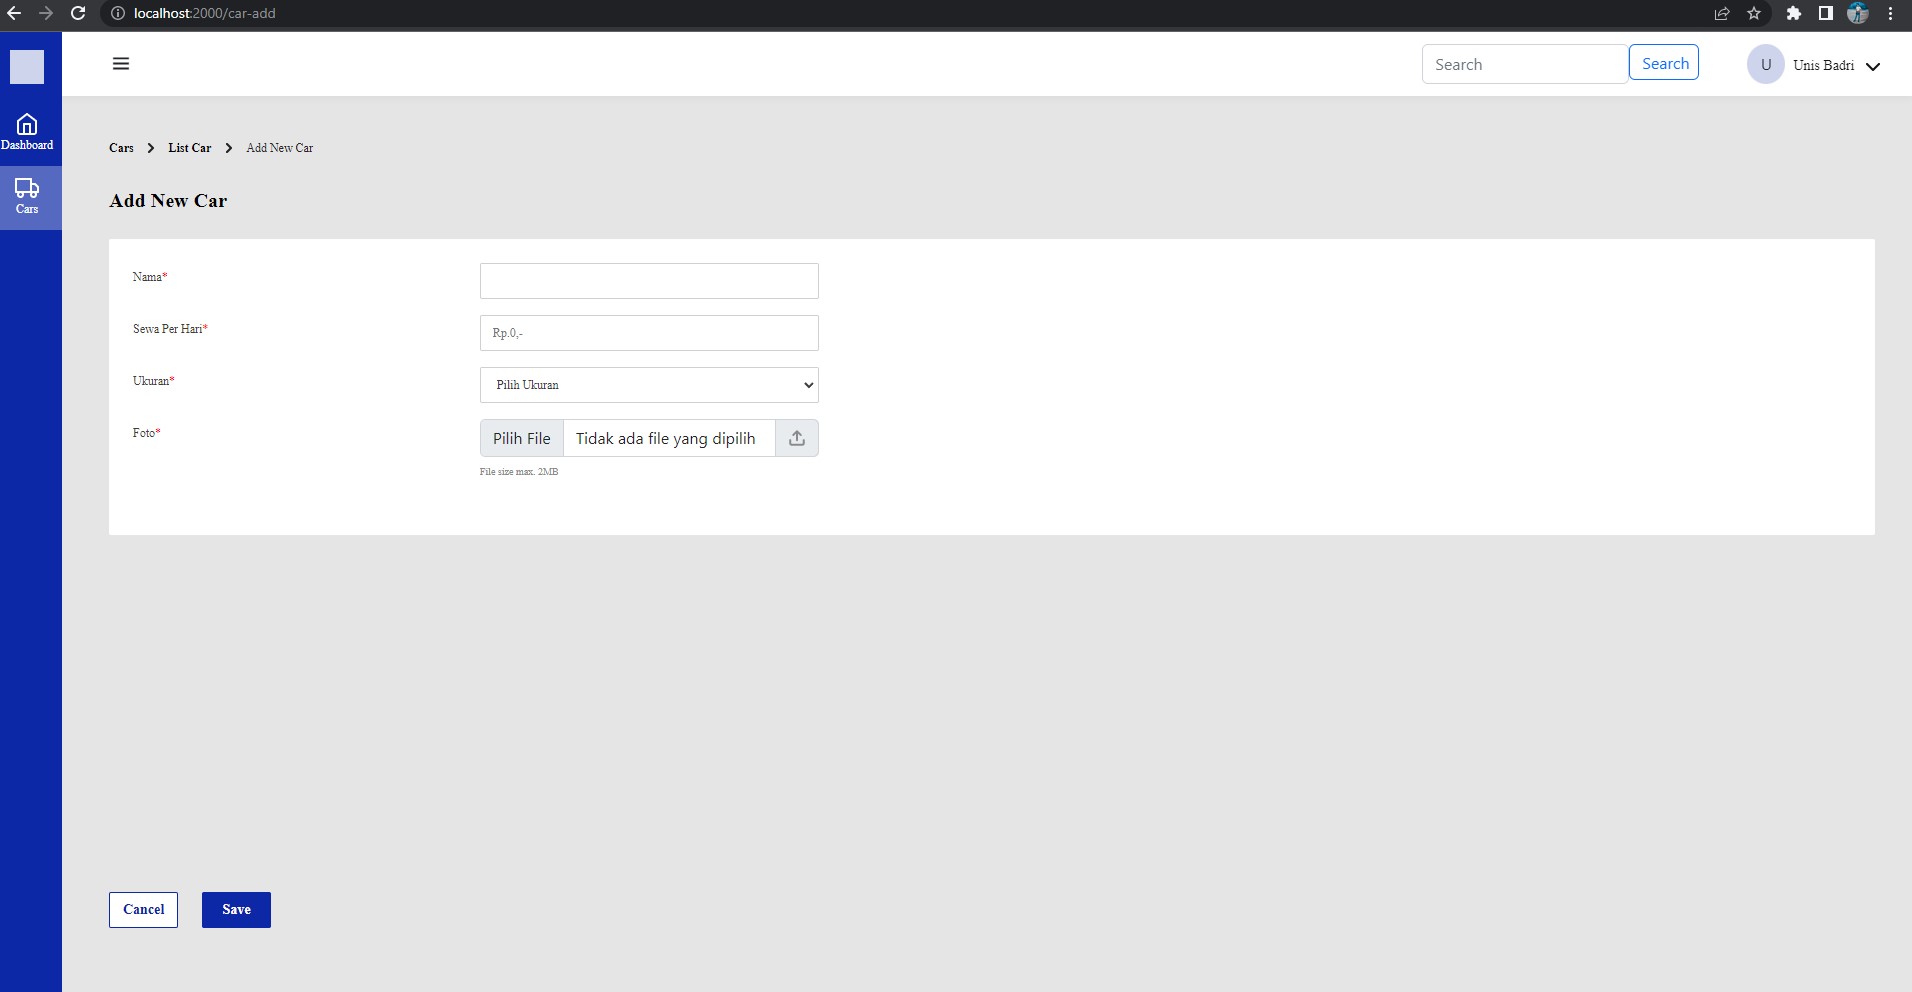Bookmark the page via star icon
The width and height of the screenshot is (1912, 992).
(1755, 13)
